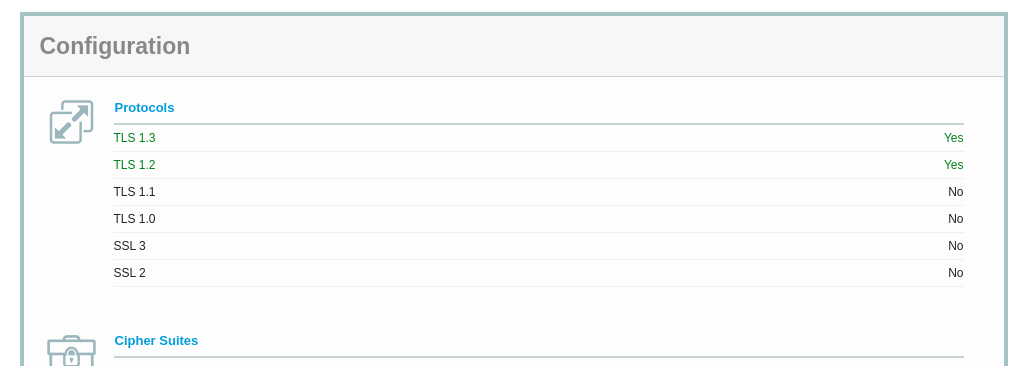Select the TLS 1.0 protocol label

(134, 219)
